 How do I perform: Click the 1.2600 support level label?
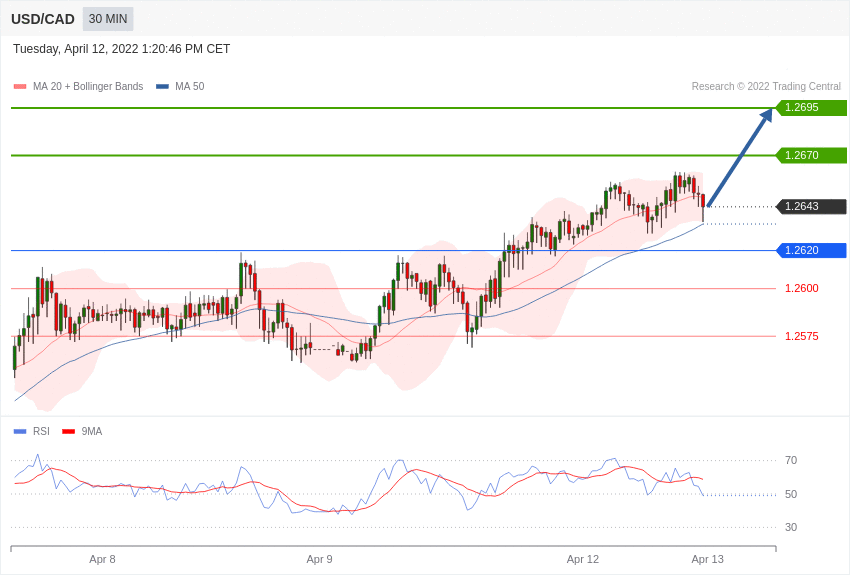[x=802, y=288]
